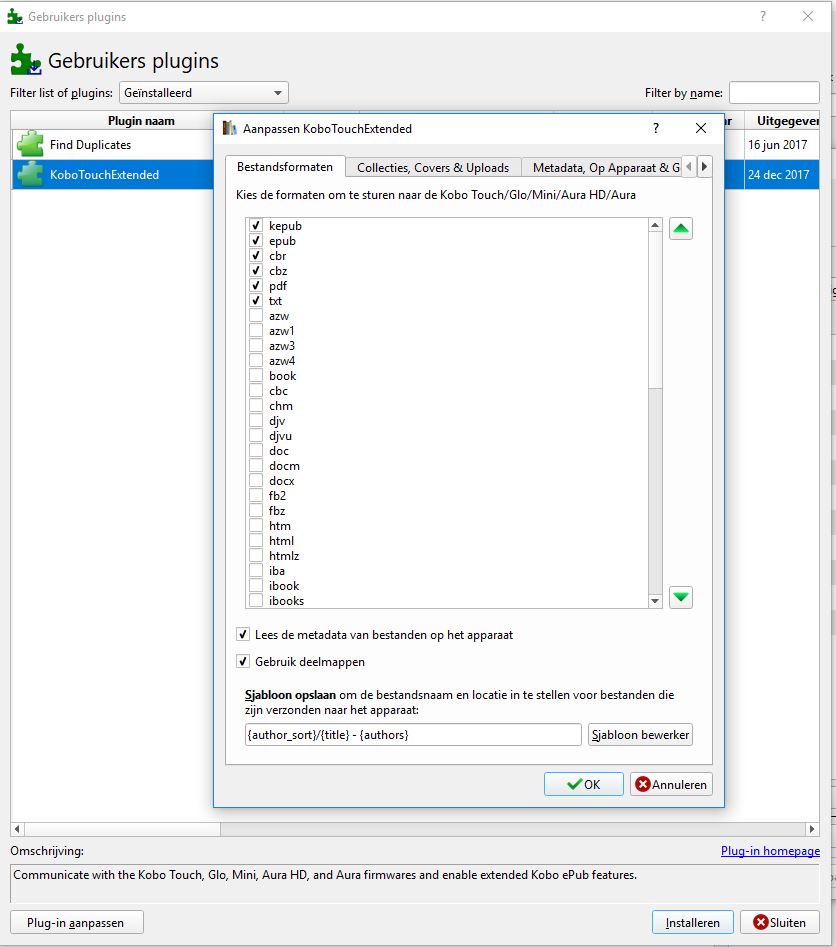Click the Plug-in aanpassen button
This screenshot has width=836, height=947.
(77, 922)
